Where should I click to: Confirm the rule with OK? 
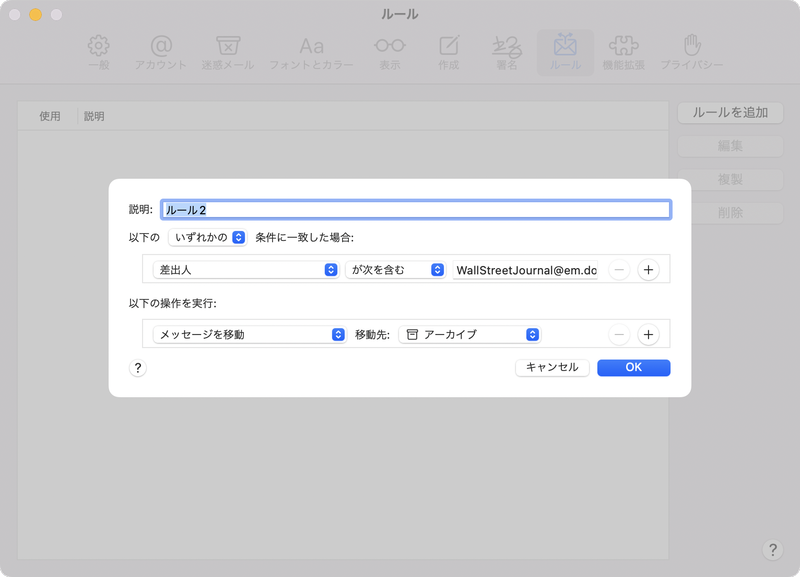point(633,368)
